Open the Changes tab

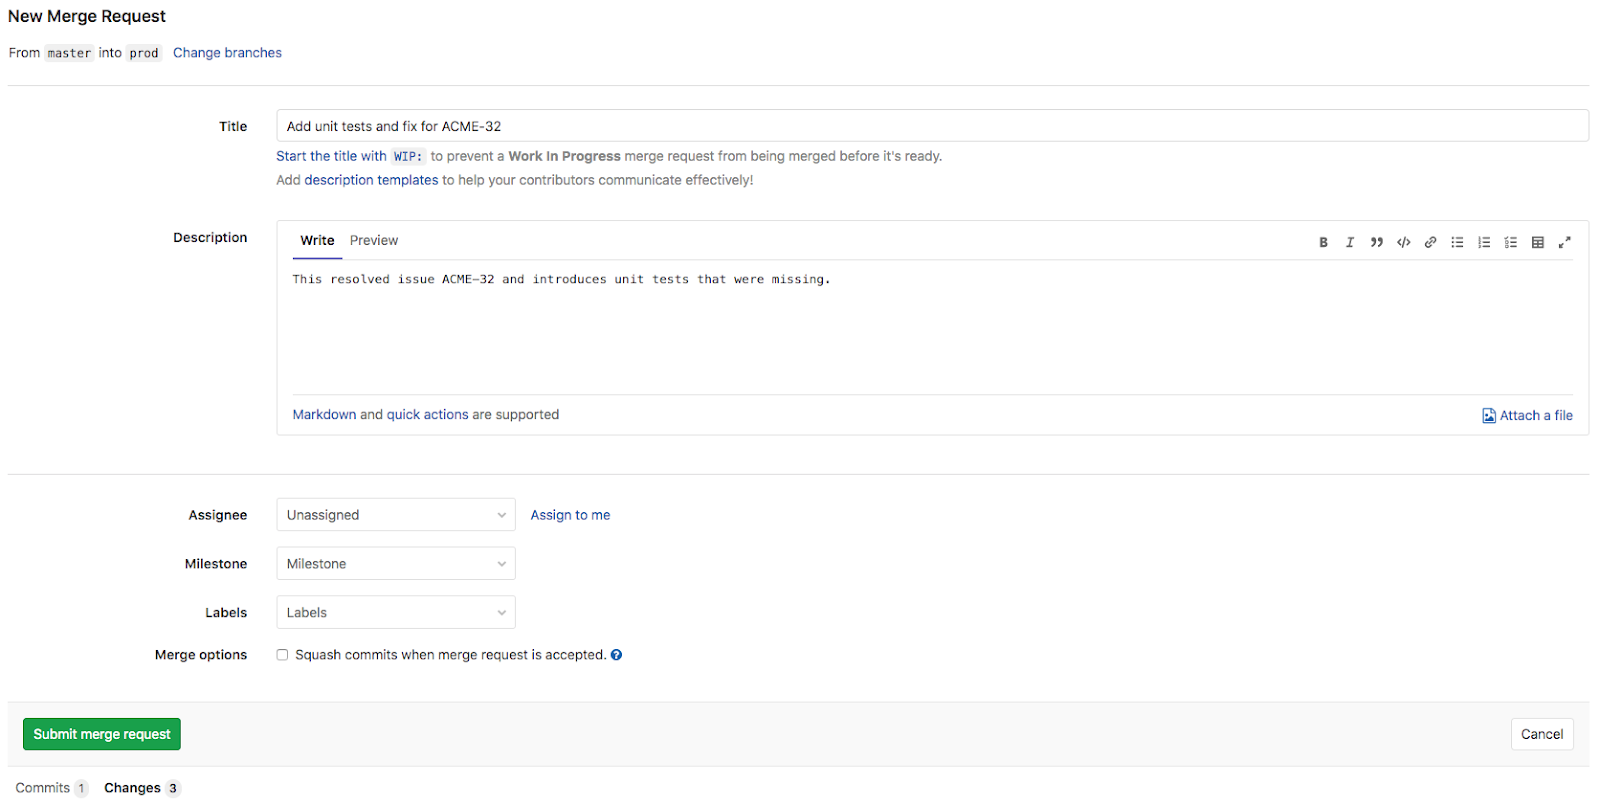tap(142, 788)
